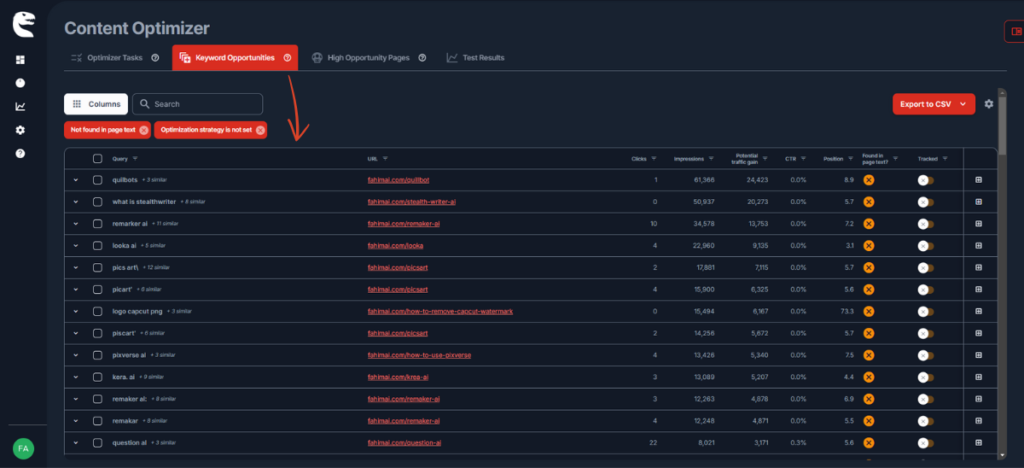Open the settings gear in left sidebar
The width and height of the screenshot is (1024, 468).
click(x=20, y=130)
